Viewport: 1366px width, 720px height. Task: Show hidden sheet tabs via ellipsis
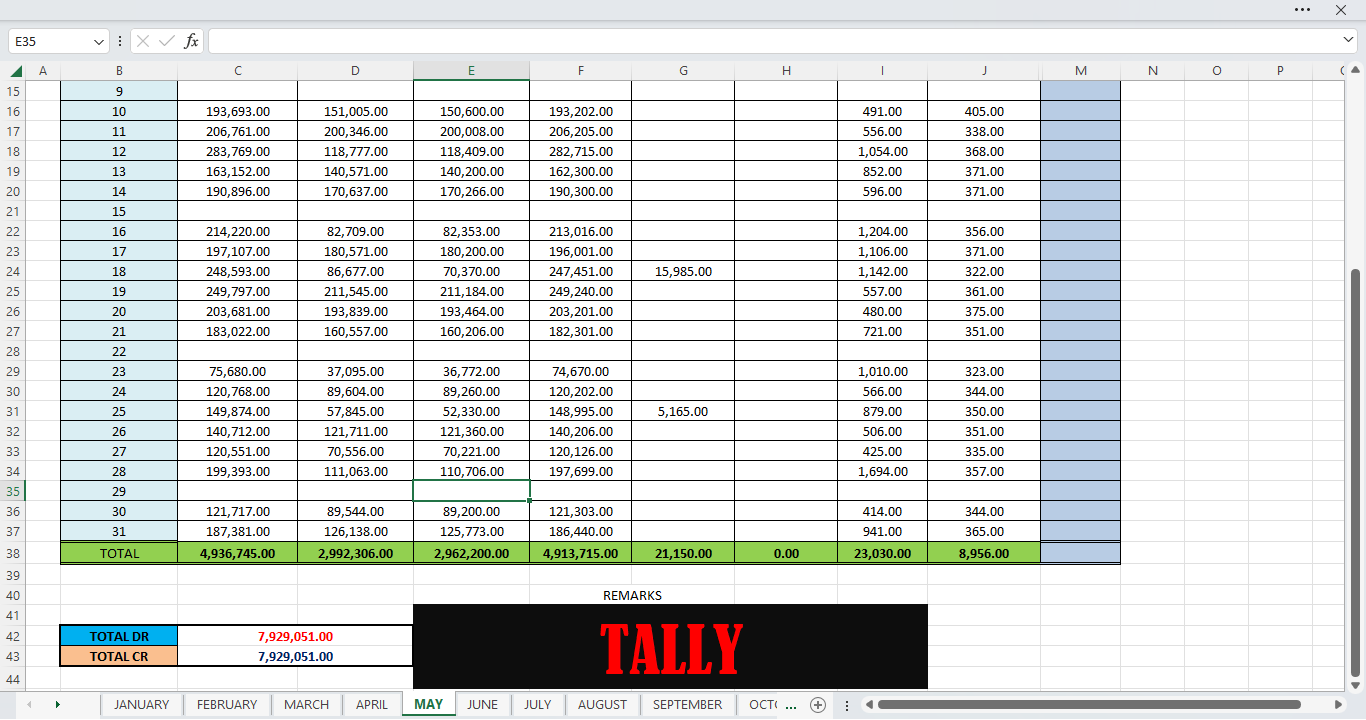click(x=791, y=705)
